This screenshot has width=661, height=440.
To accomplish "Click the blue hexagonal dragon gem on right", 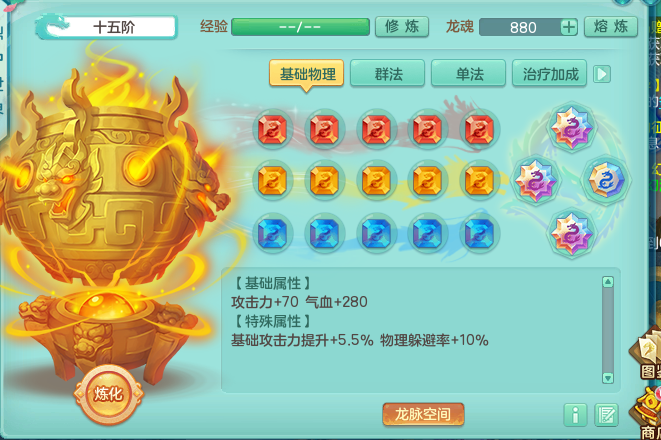I will 606,180.
